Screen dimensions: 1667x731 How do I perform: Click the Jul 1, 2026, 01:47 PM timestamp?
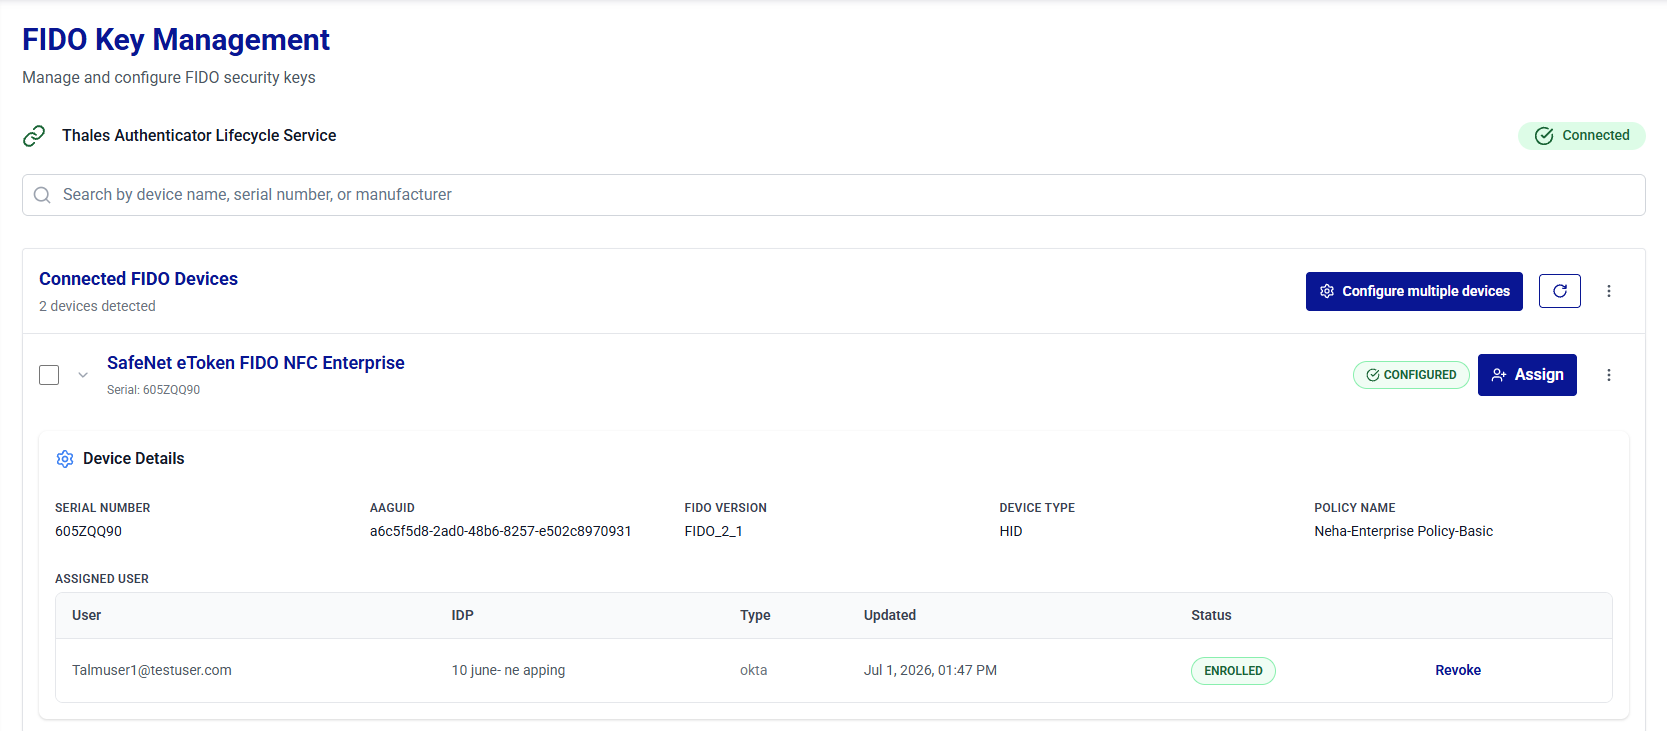[930, 670]
